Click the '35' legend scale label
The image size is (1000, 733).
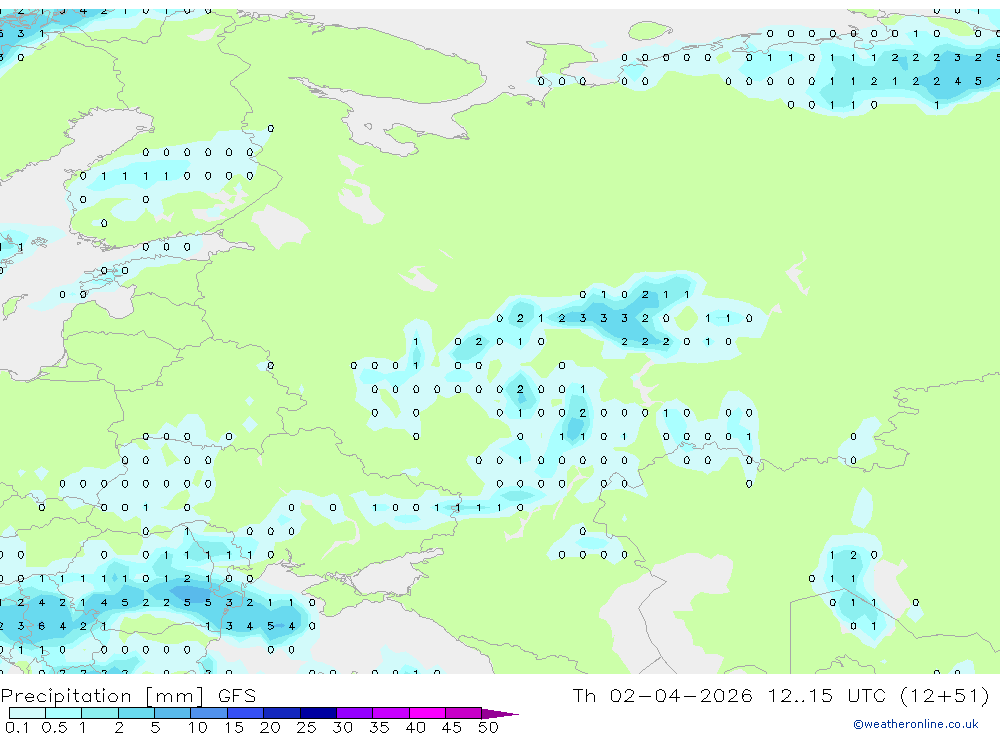click(x=379, y=727)
